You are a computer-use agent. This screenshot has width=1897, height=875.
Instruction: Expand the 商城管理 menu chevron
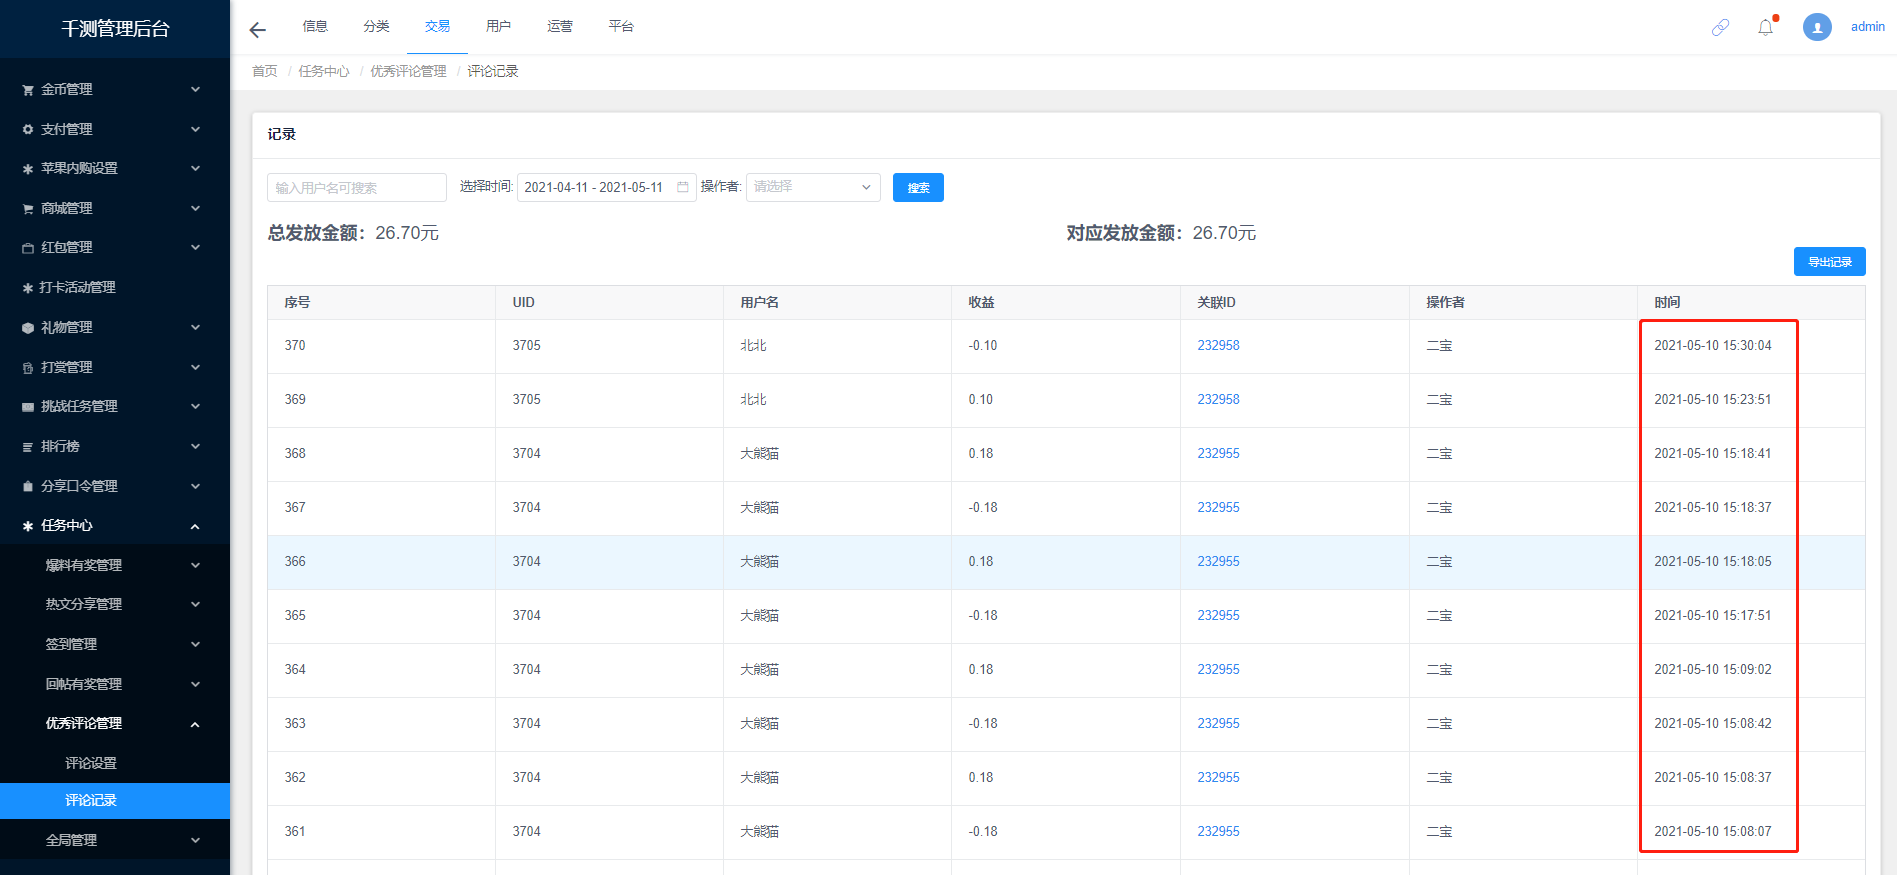[195, 208]
